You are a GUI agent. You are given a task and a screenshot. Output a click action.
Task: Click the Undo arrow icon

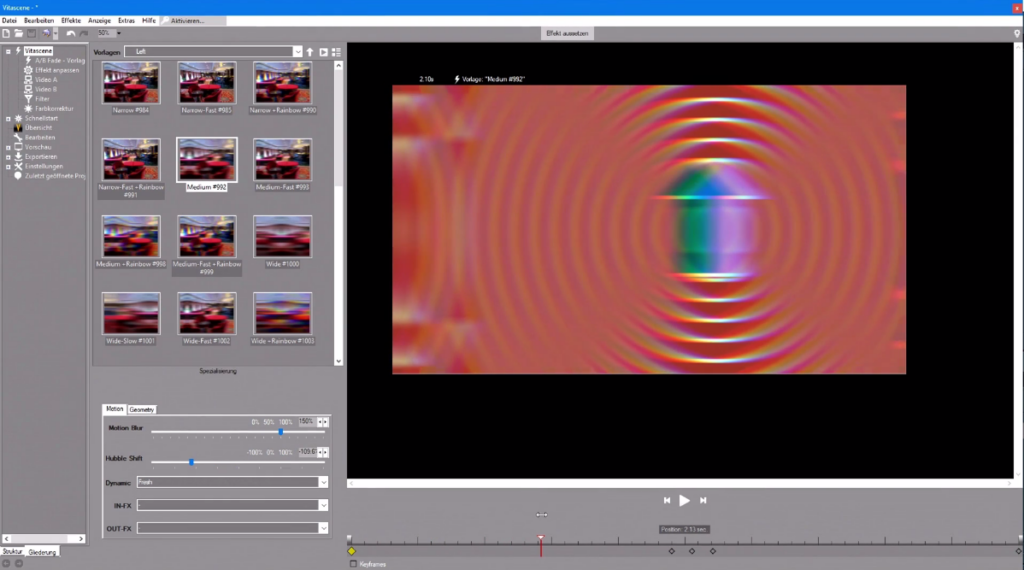[71, 33]
